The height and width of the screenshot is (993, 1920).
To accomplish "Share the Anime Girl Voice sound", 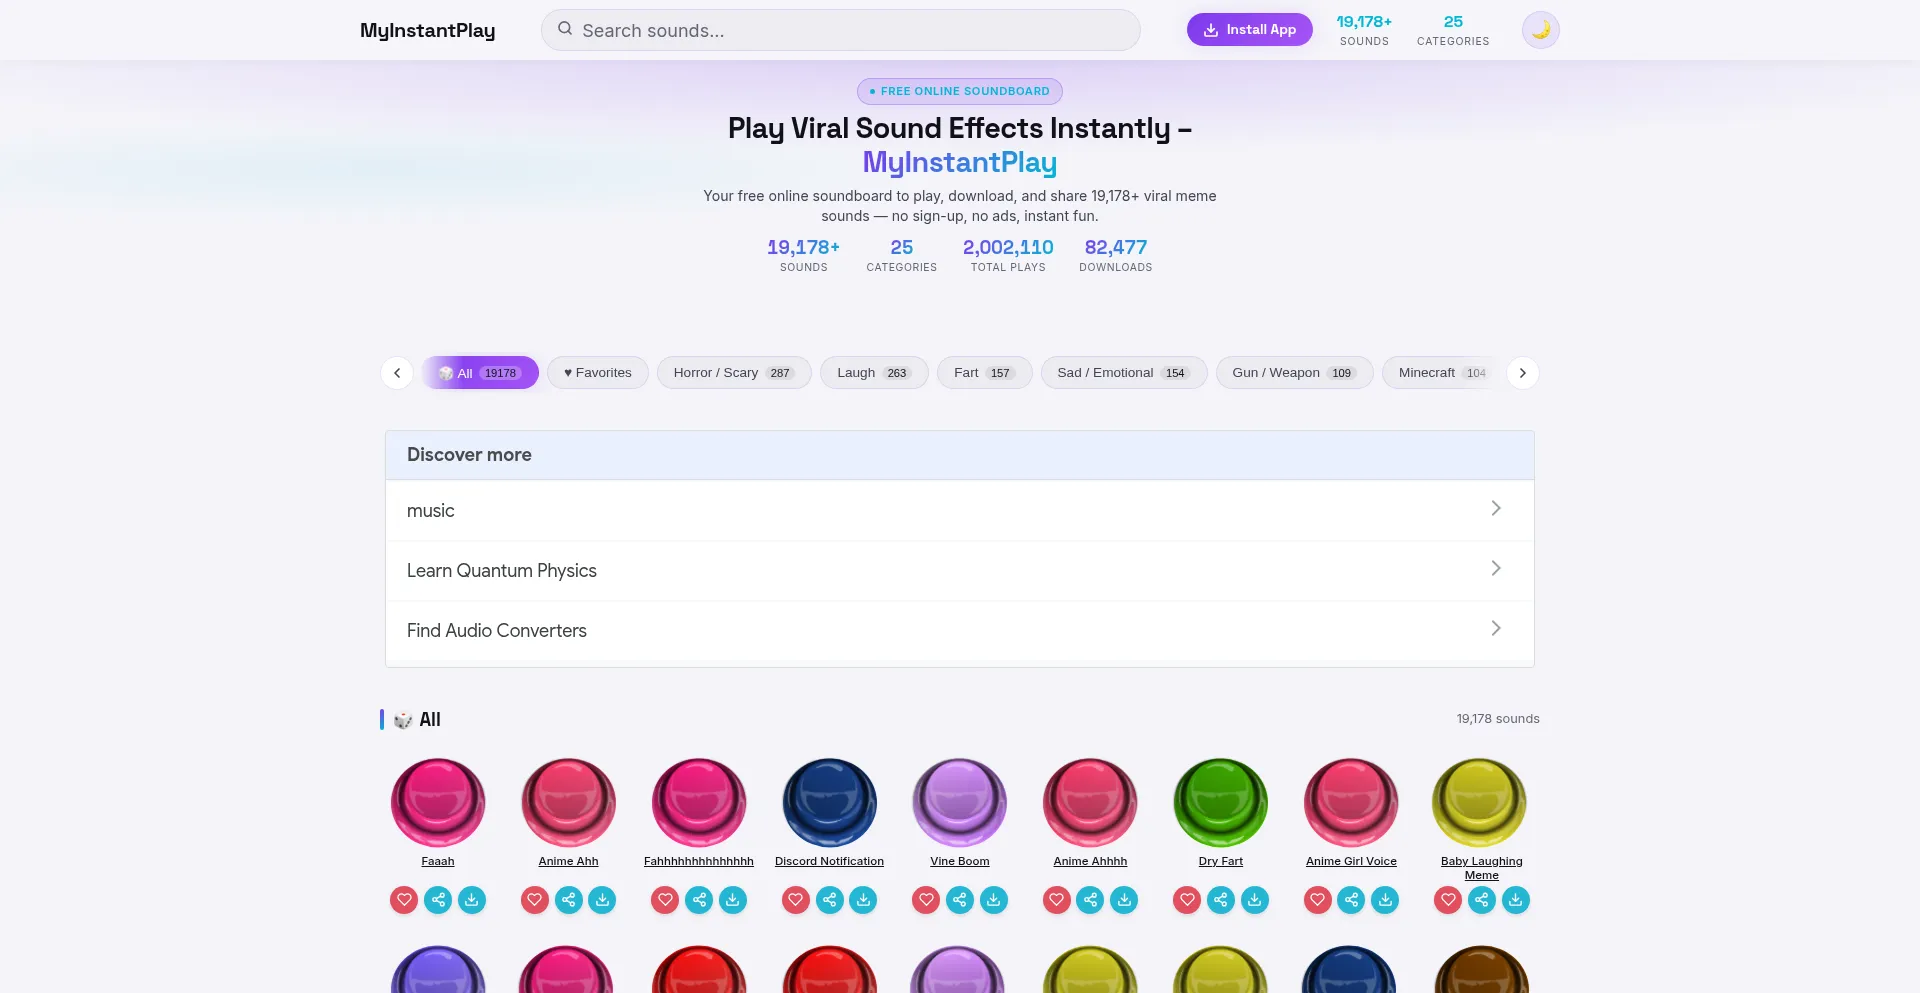I will [1351, 900].
